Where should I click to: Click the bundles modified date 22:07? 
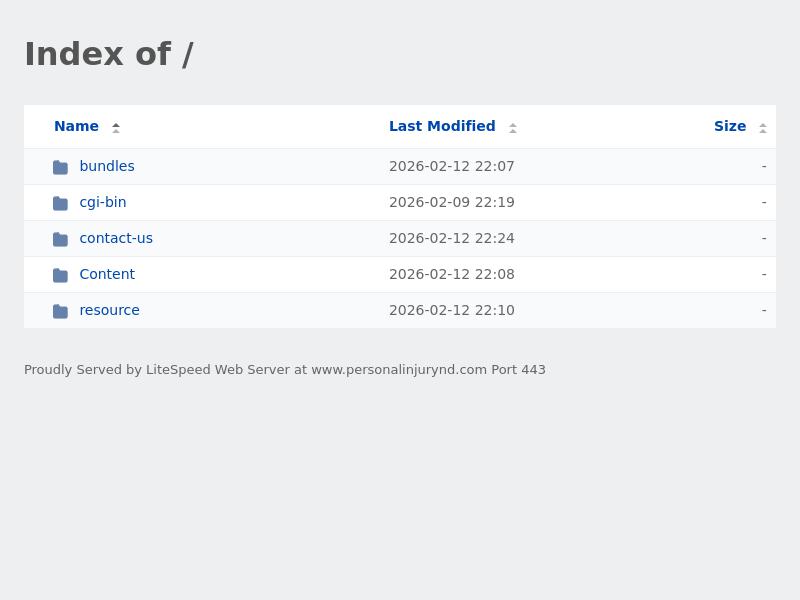[x=452, y=166]
